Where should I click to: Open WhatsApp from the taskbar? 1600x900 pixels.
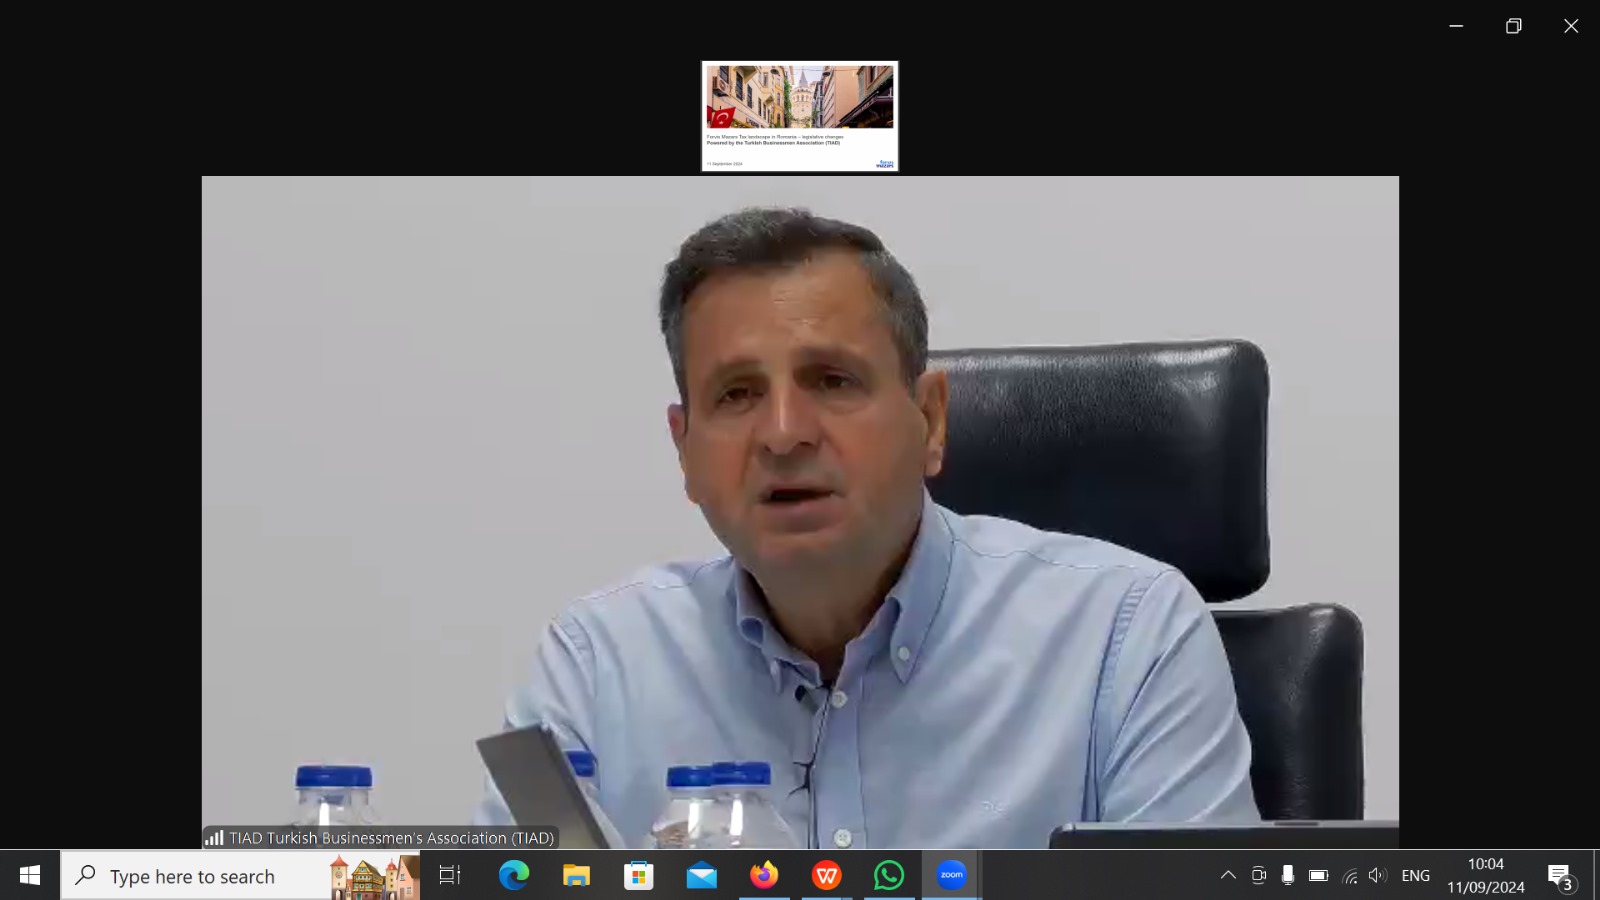tap(888, 875)
